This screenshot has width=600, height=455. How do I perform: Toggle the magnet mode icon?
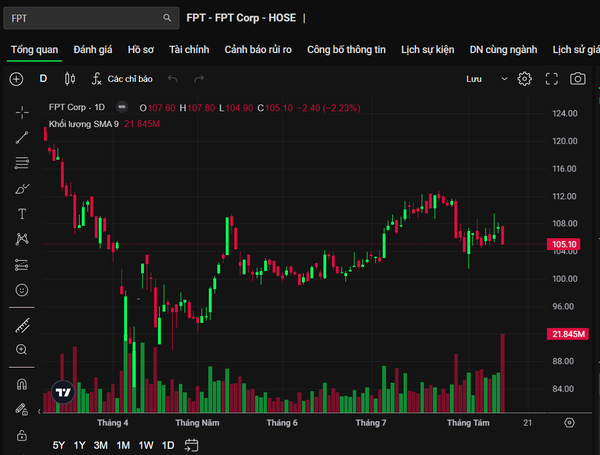(22, 384)
